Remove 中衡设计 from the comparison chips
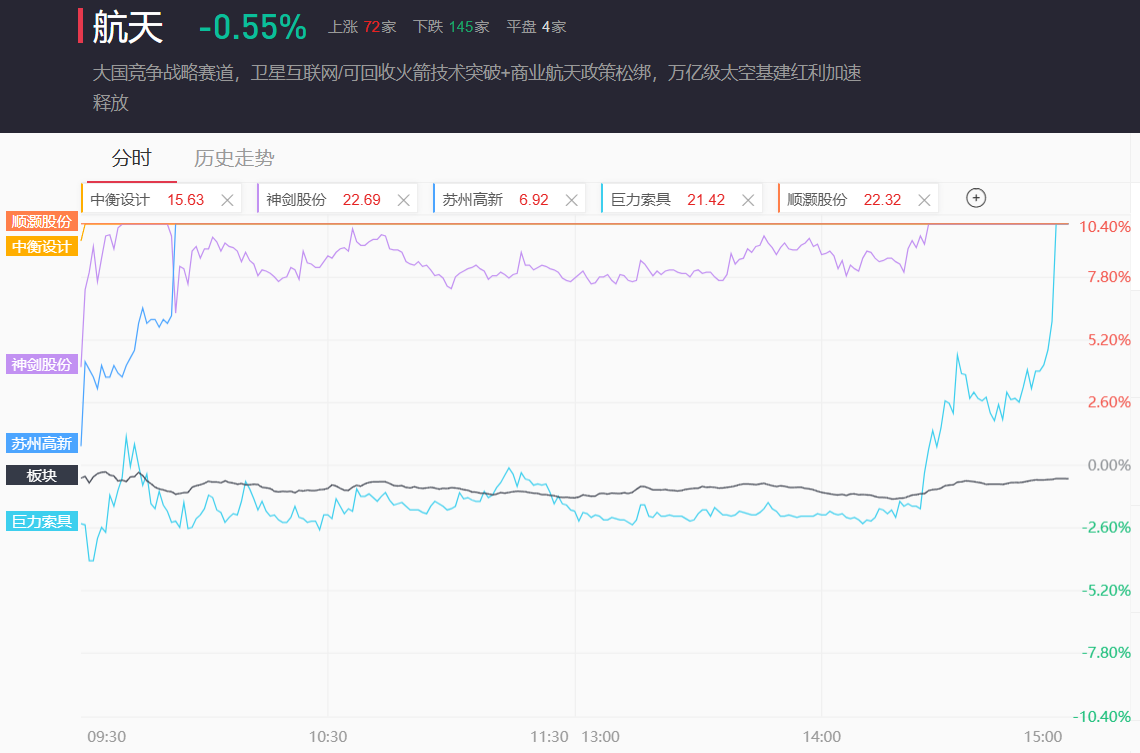The image size is (1140, 753). point(227,200)
